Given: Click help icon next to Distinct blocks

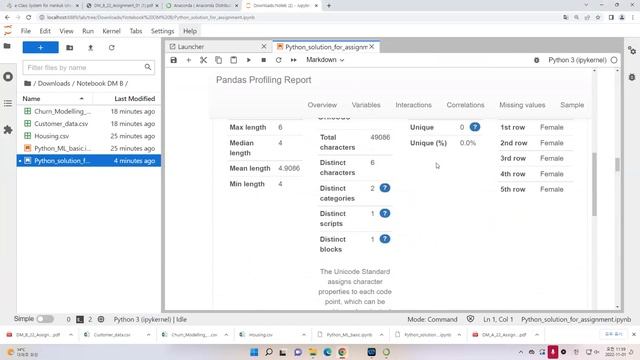Looking at the screenshot, I should (x=384, y=239).
